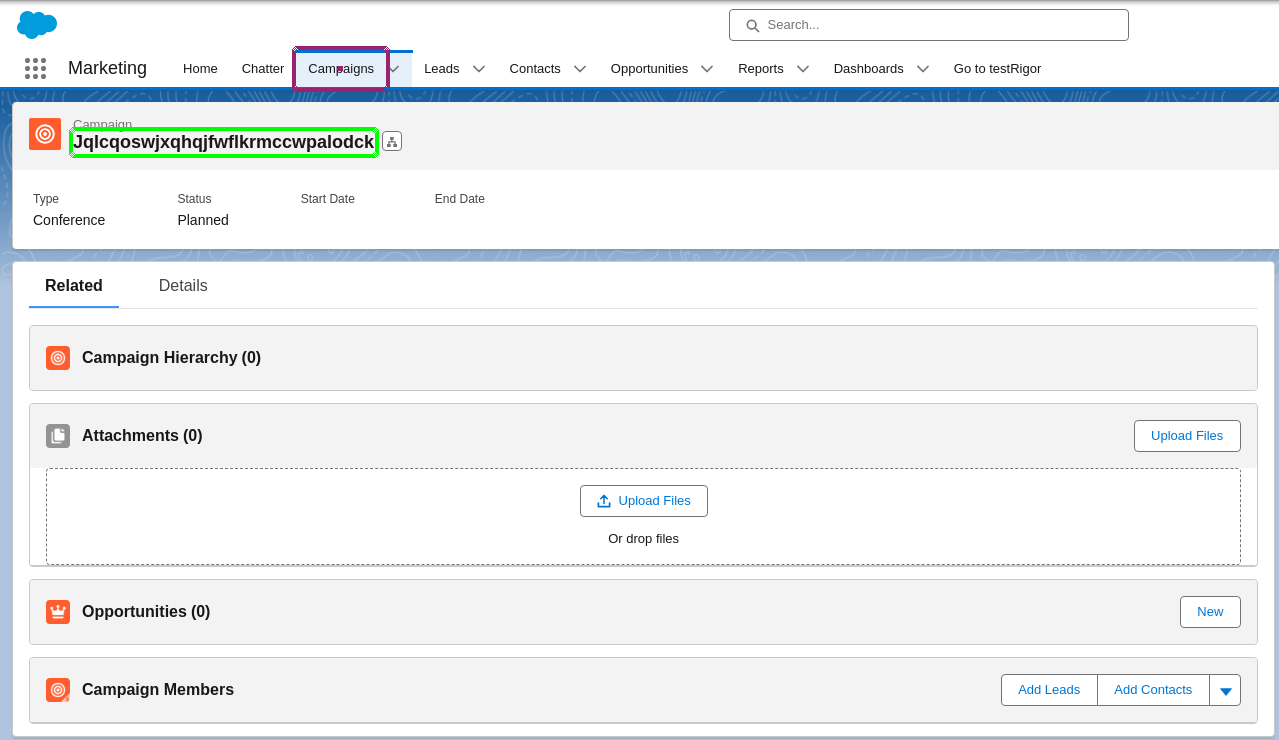Open the Attachments (0) link

(x=142, y=436)
